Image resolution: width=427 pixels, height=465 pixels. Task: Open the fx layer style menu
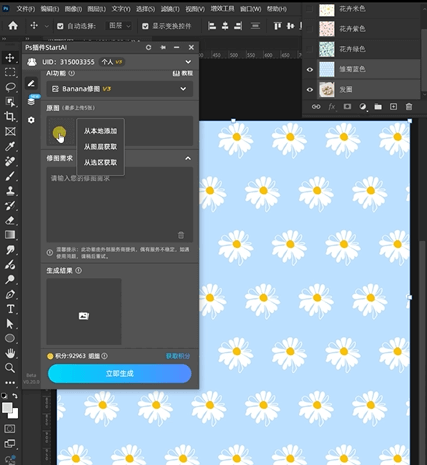coord(332,107)
